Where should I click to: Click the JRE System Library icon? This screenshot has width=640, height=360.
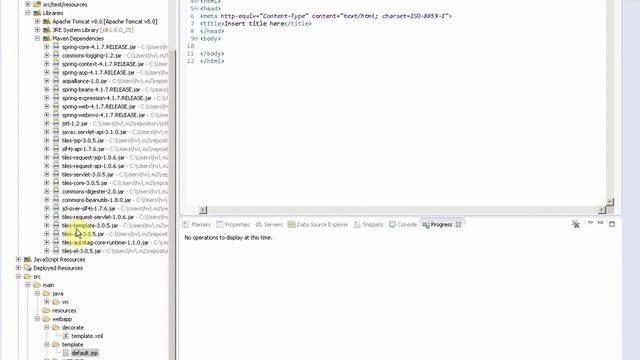(x=47, y=30)
